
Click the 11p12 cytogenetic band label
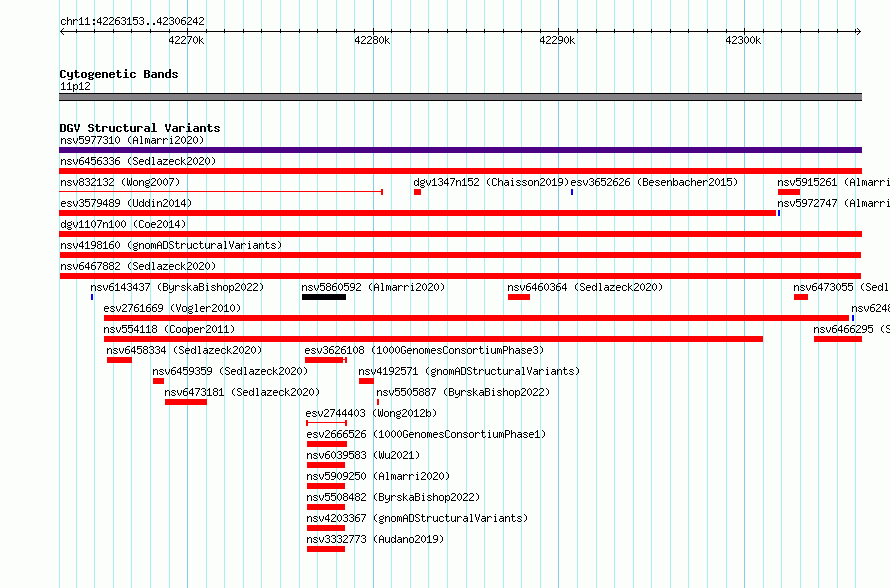pos(75,86)
